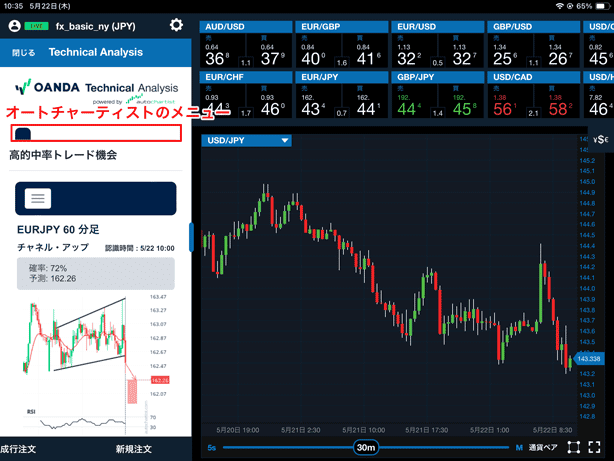Select the GBP/JPY rate tile
Screen dimensions: 614x461
(x=438, y=95)
